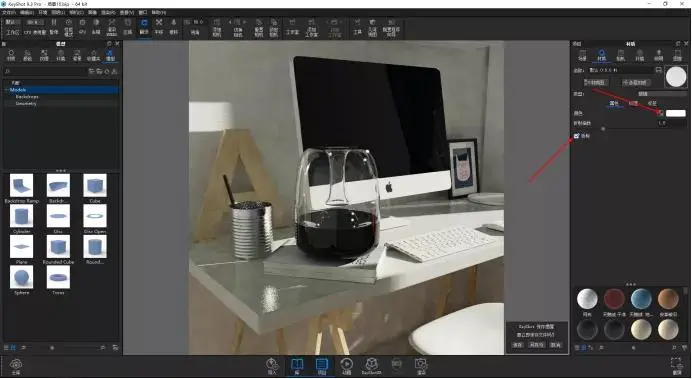Click the Cancel button in the dialog

556,345
